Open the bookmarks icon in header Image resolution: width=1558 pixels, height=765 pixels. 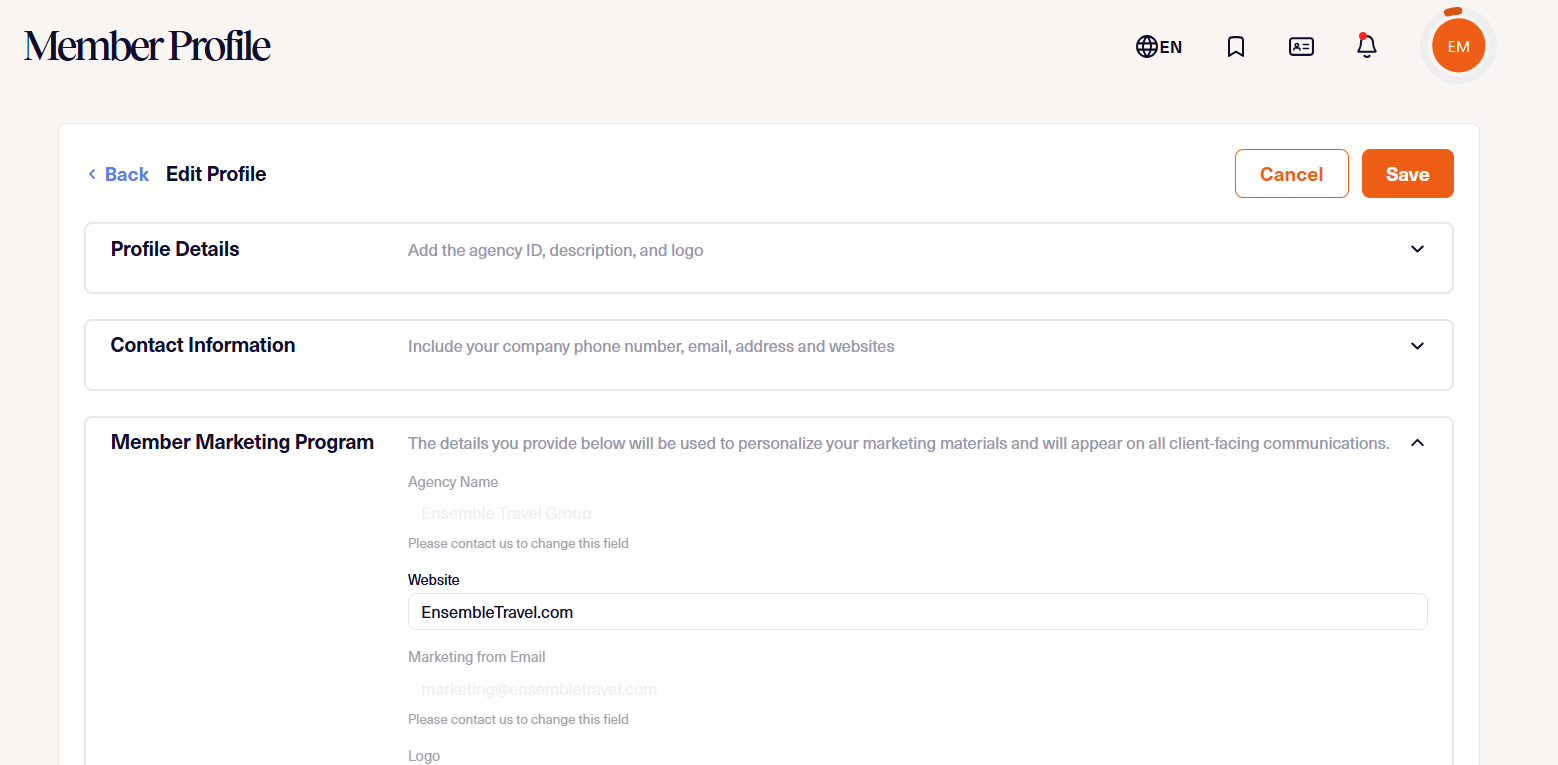tap(1236, 47)
